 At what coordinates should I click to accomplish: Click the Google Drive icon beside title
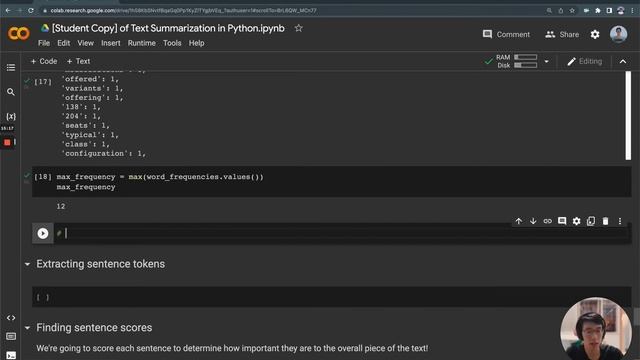(44, 28)
